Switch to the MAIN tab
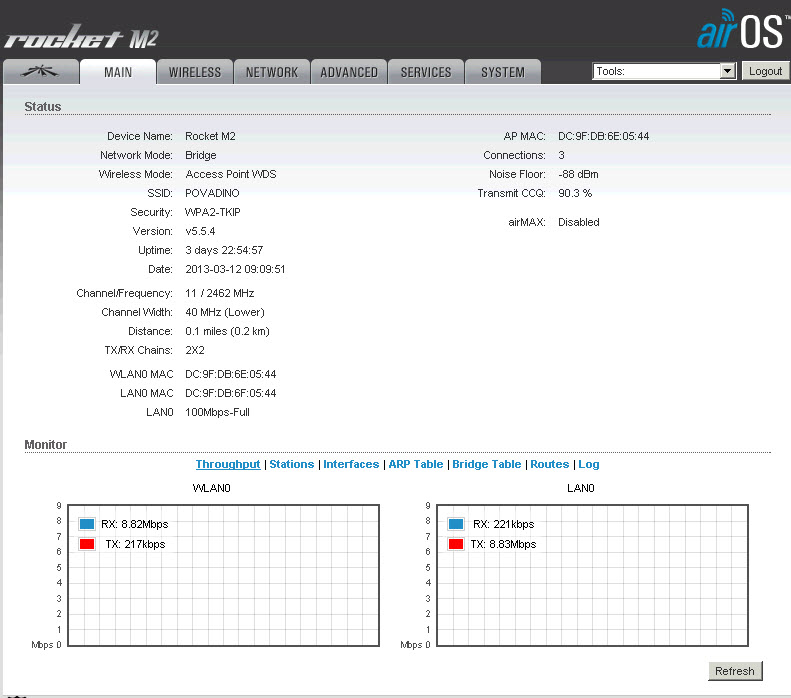The image size is (791, 698). 118,72
